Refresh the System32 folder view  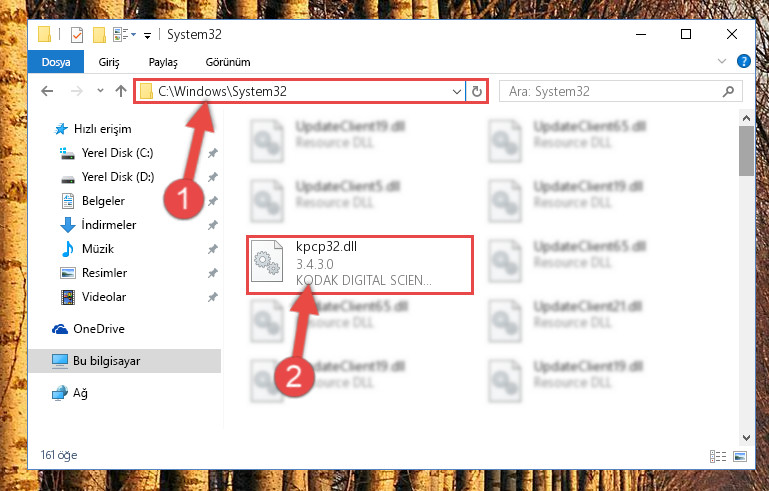476,92
